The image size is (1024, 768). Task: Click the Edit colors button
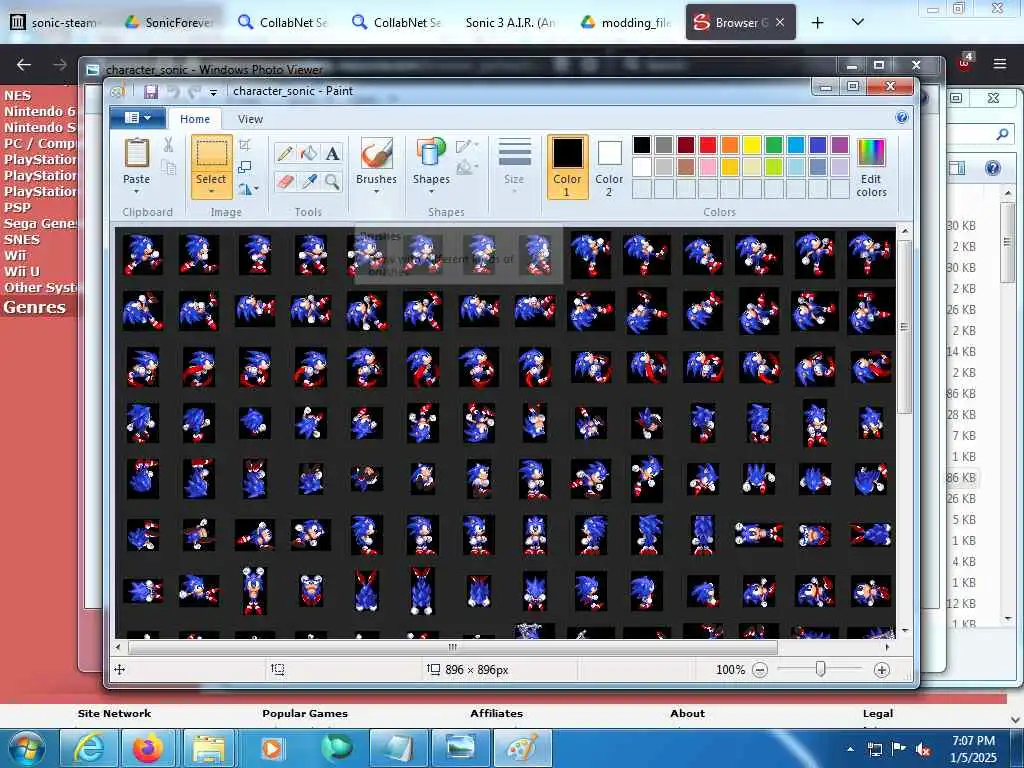pos(871,167)
